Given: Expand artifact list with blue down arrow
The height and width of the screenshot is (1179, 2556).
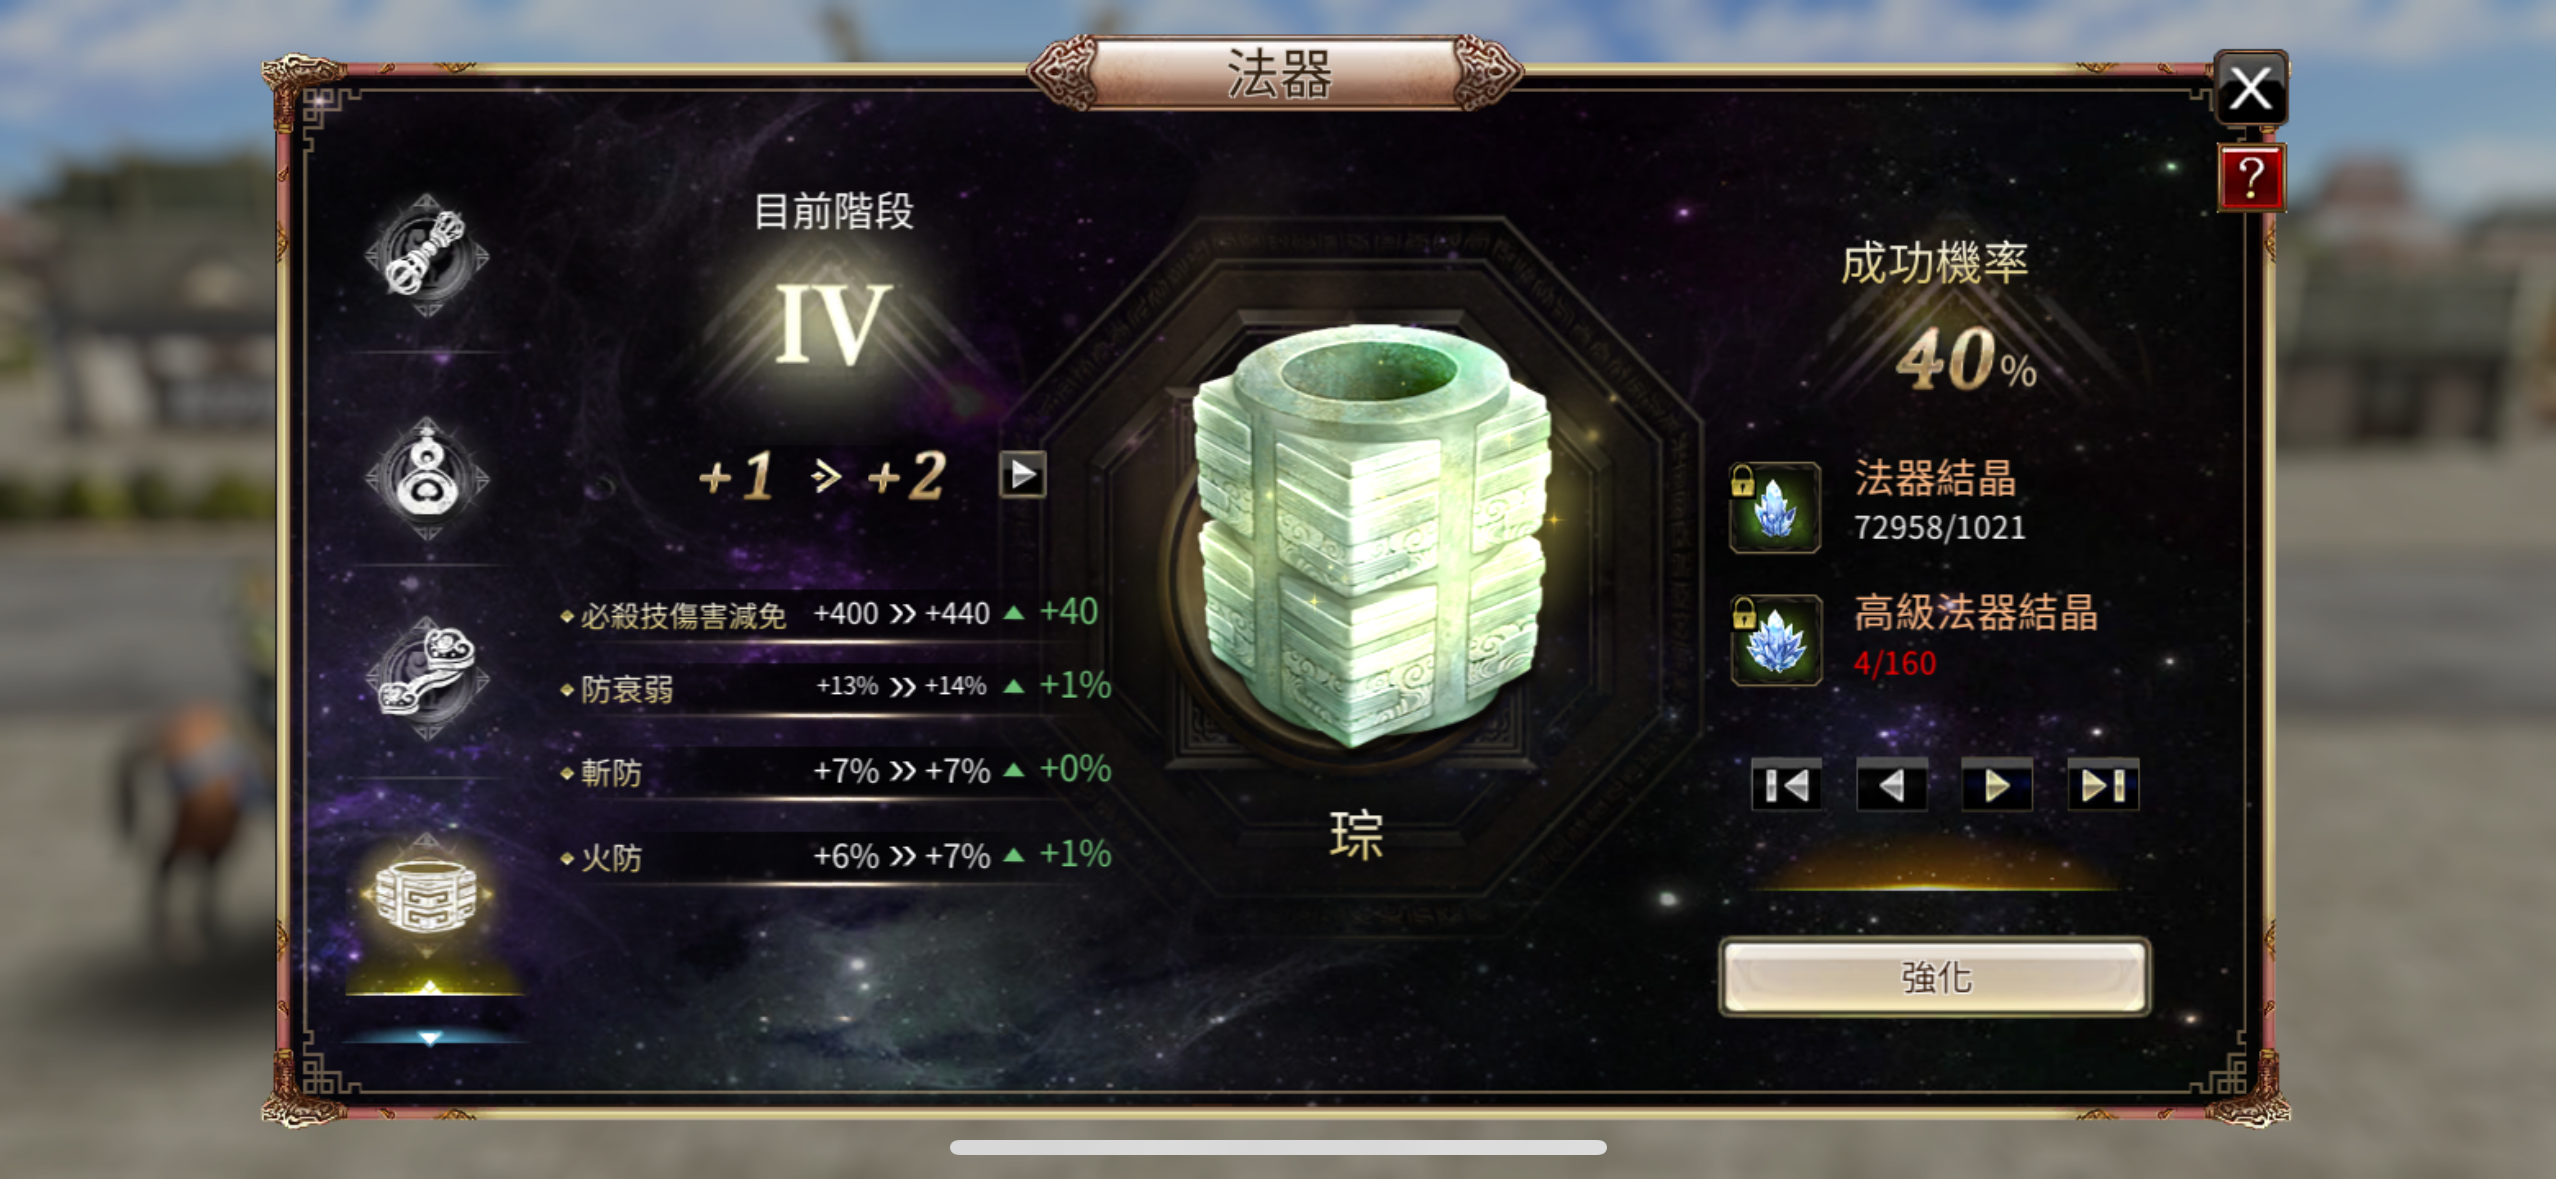Looking at the screenshot, I should (x=430, y=1038).
